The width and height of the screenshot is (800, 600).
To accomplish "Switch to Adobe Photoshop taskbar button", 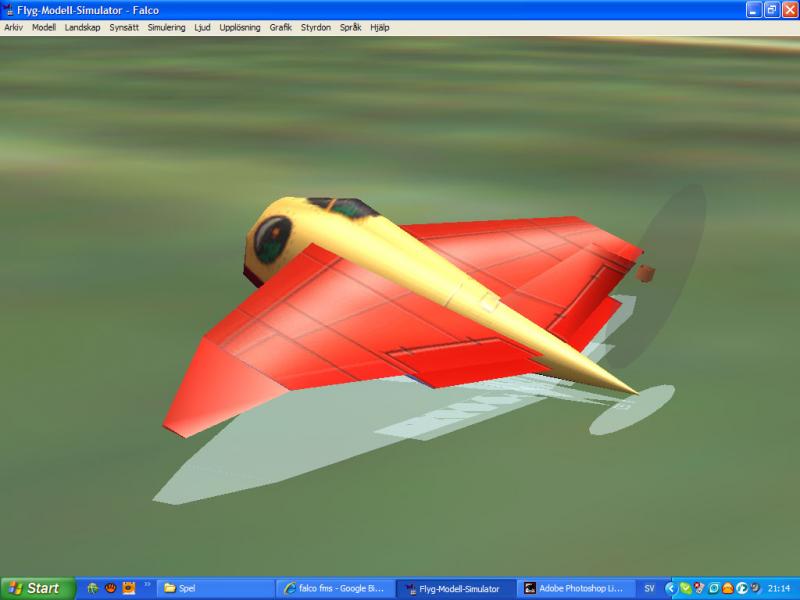I will (578, 589).
